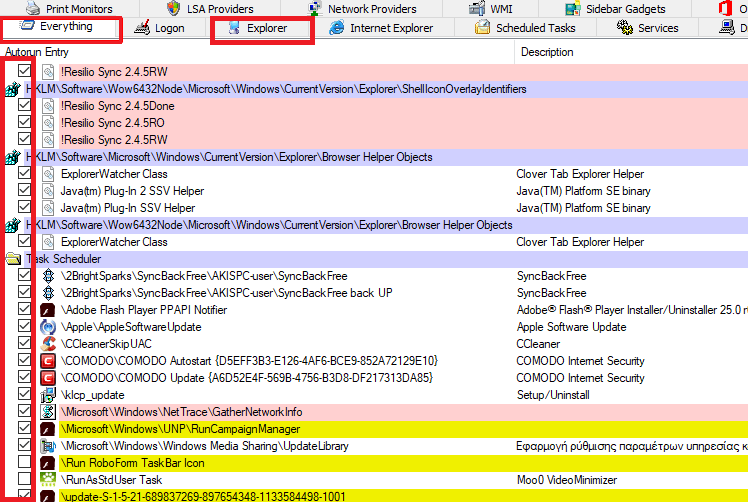Image resolution: width=748 pixels, height=502 pixels.
Task: Click the Everything tab icon
Action: click(27, 26)
